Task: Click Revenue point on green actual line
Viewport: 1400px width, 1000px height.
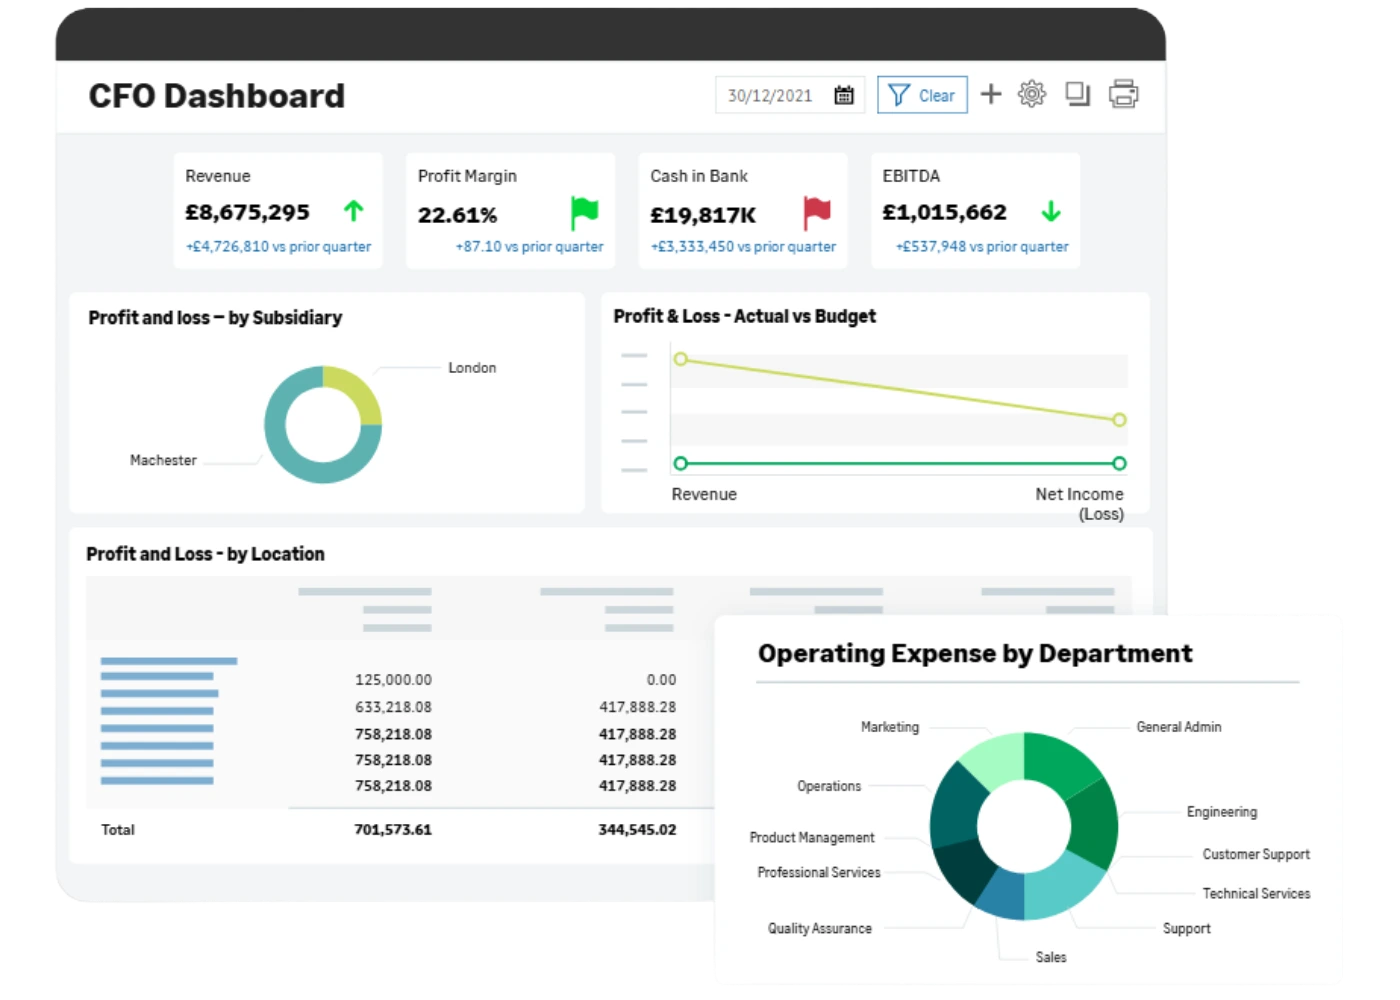Action: tap(681, 463)
